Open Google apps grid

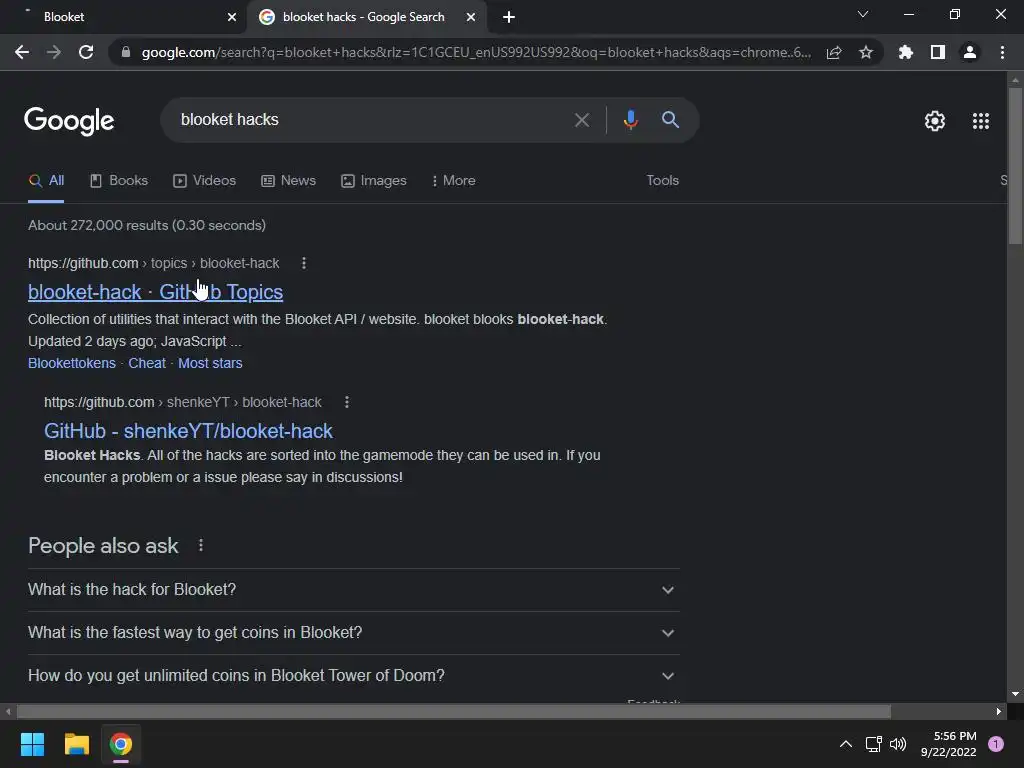click(x=981, y=121)
